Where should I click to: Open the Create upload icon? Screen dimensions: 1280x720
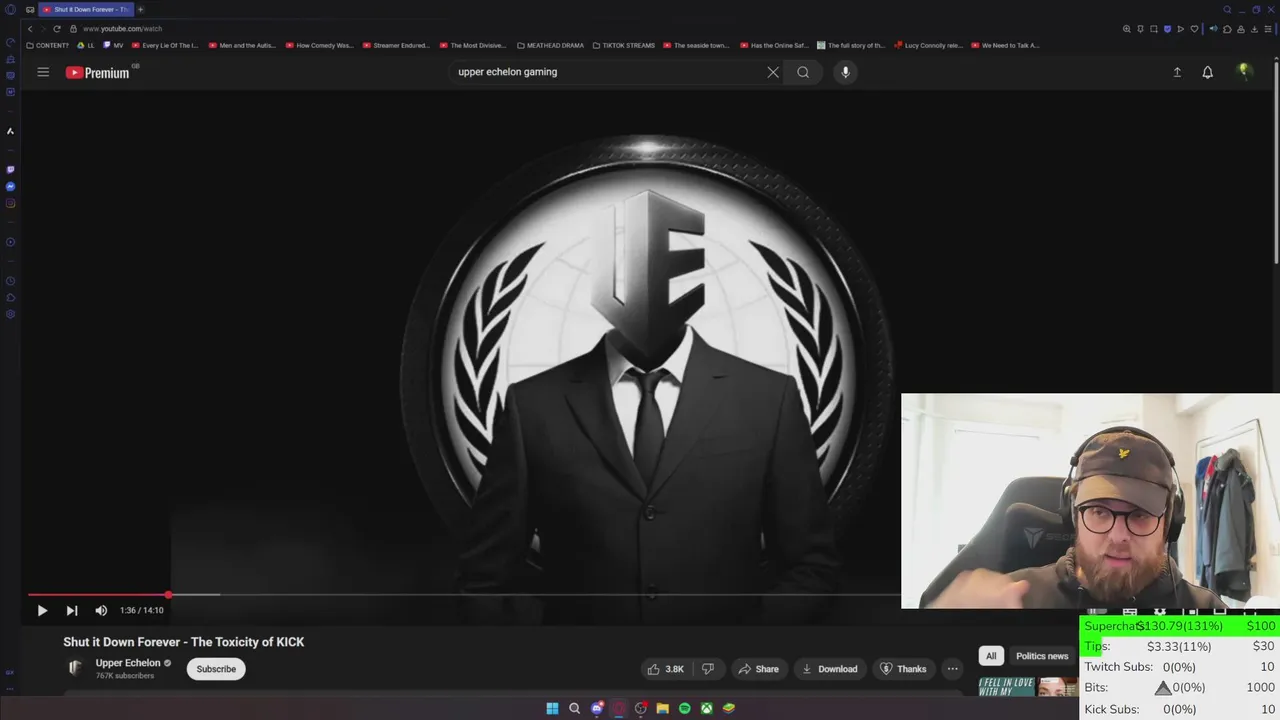[x=1177, y=72]
